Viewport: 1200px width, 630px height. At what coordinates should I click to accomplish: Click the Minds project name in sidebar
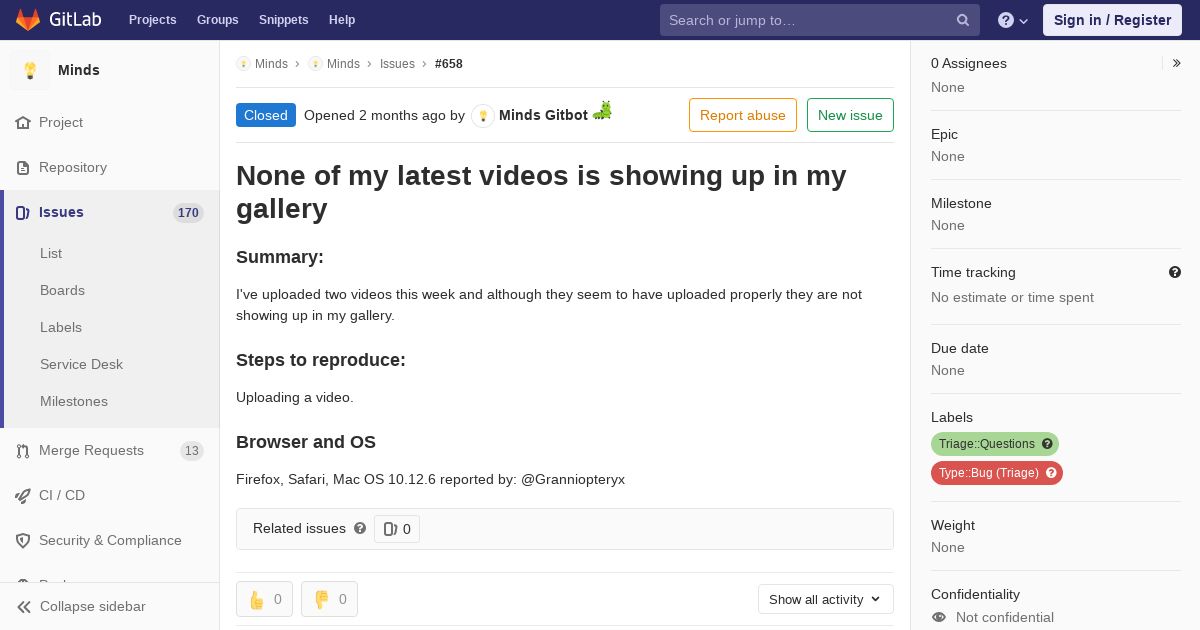point(79,70)
